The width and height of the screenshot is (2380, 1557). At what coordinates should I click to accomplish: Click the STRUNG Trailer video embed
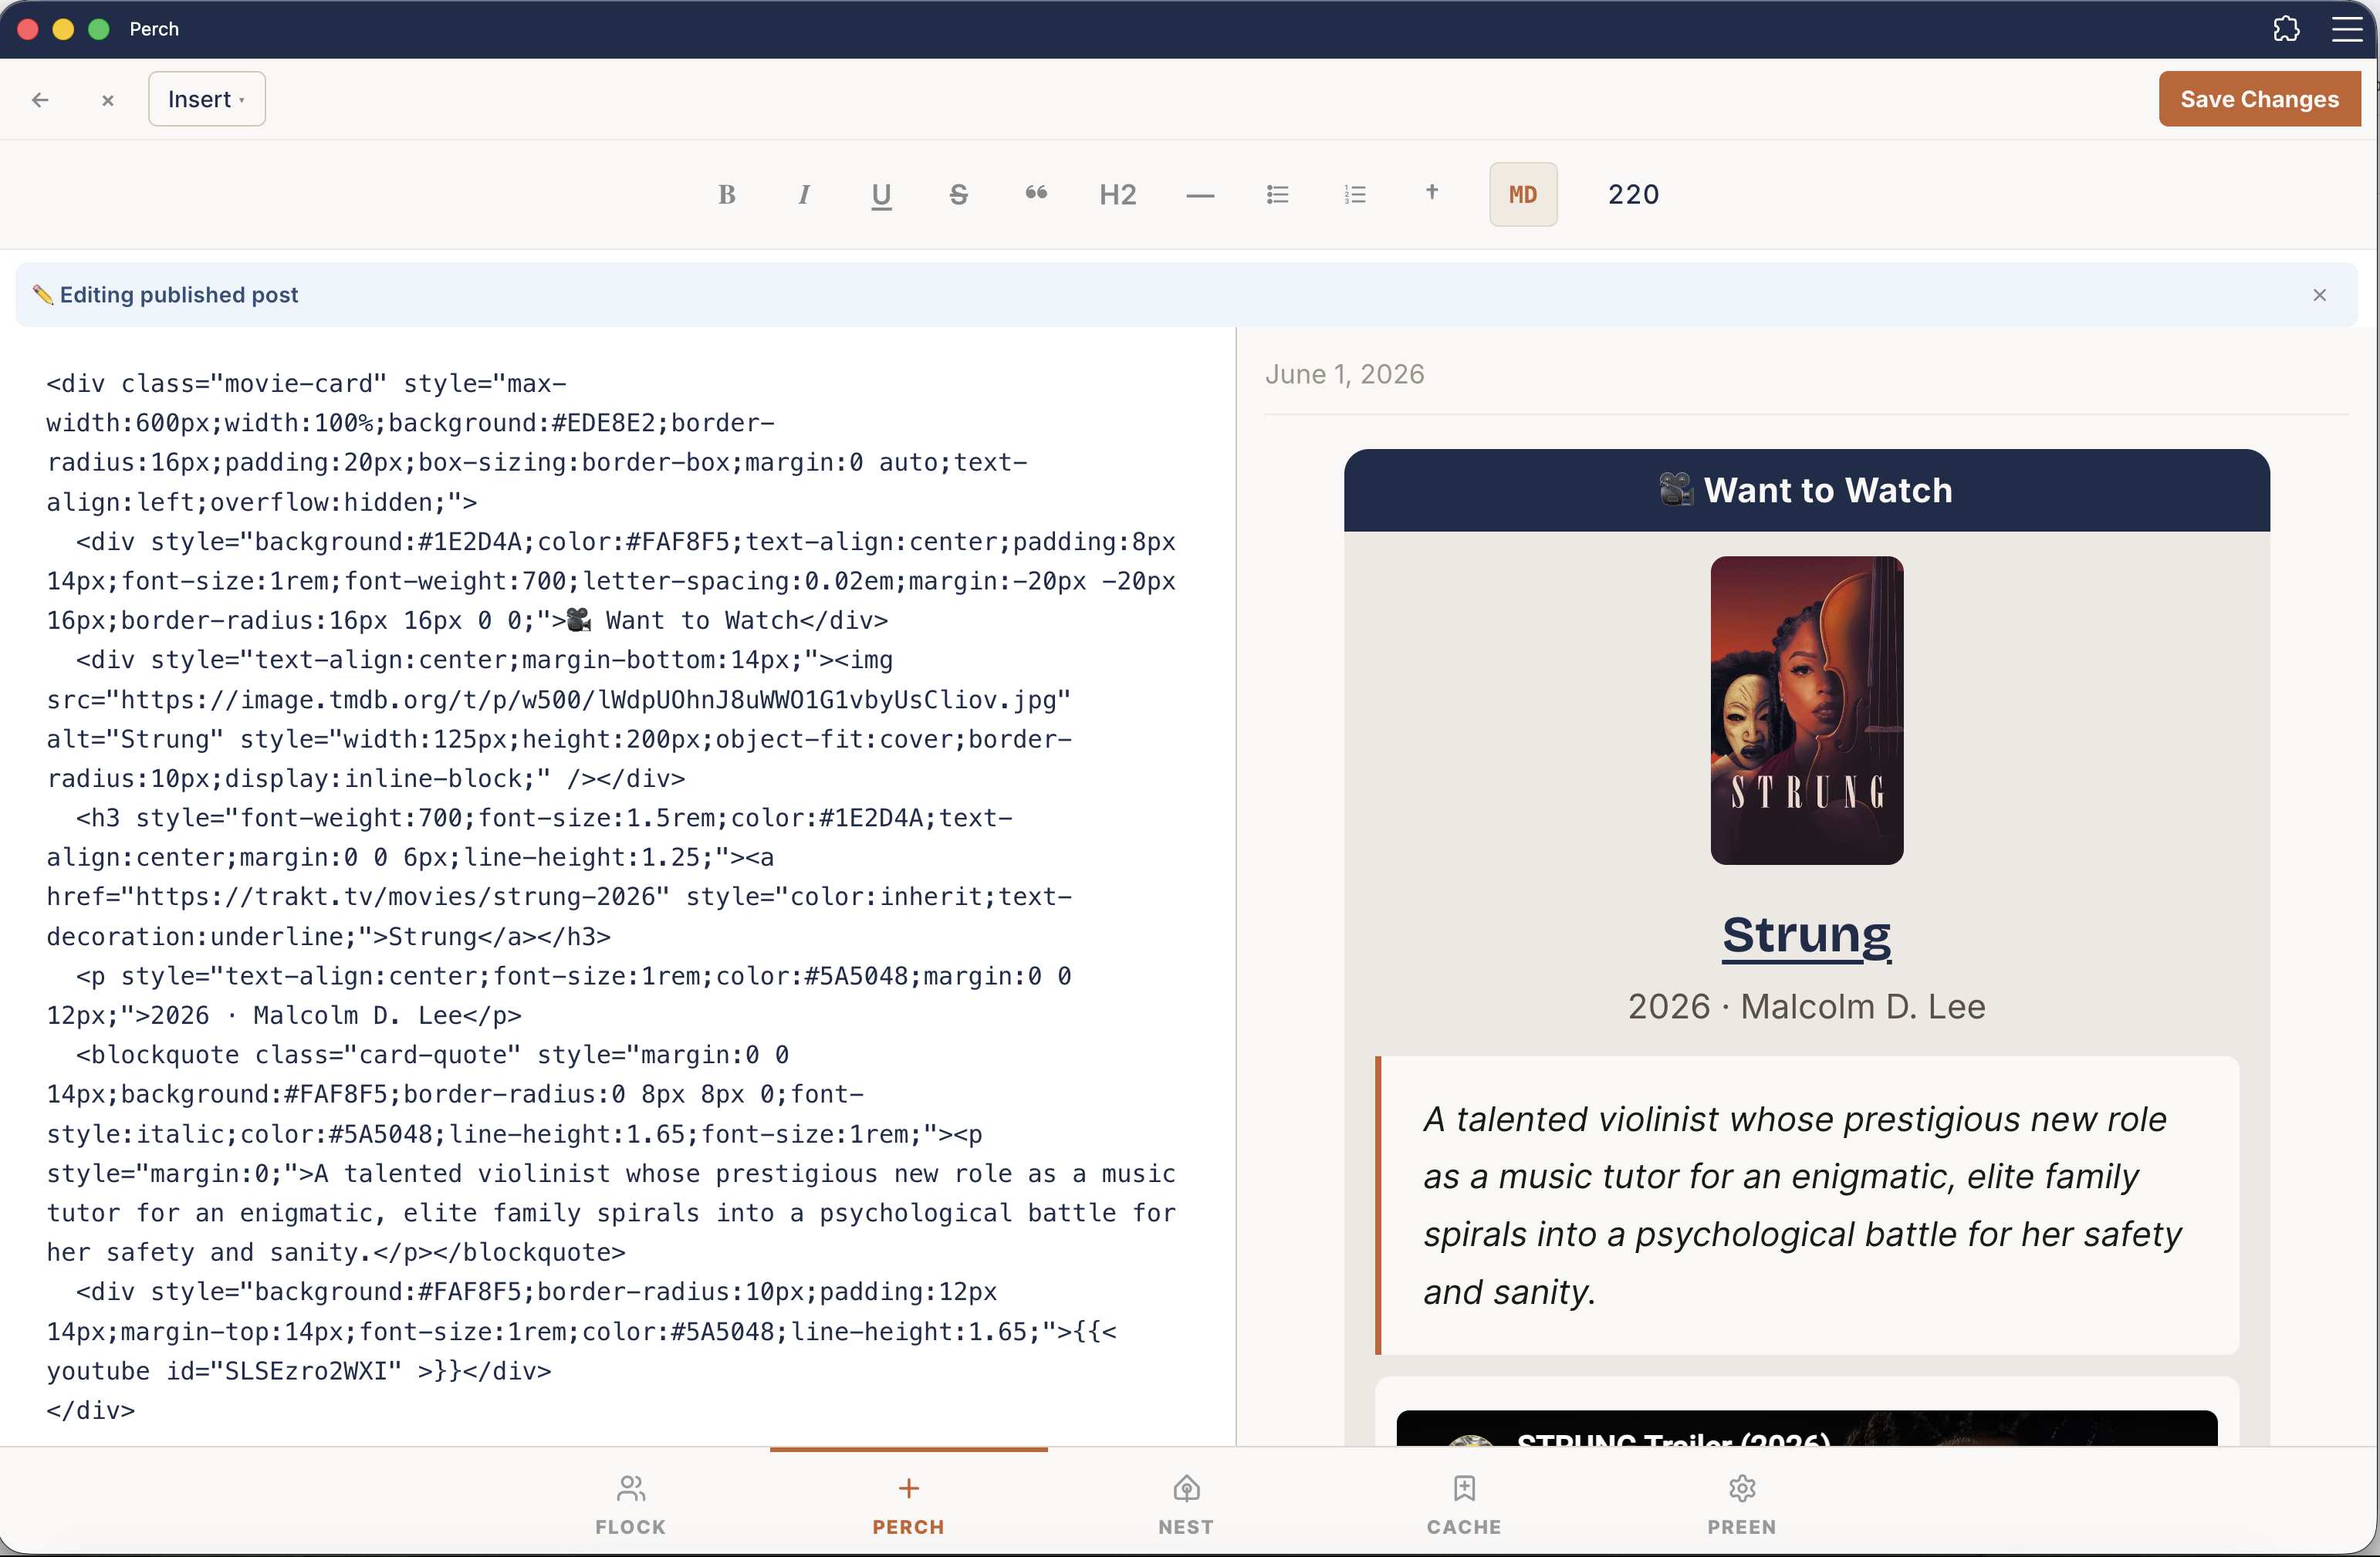[1806, 1428]
